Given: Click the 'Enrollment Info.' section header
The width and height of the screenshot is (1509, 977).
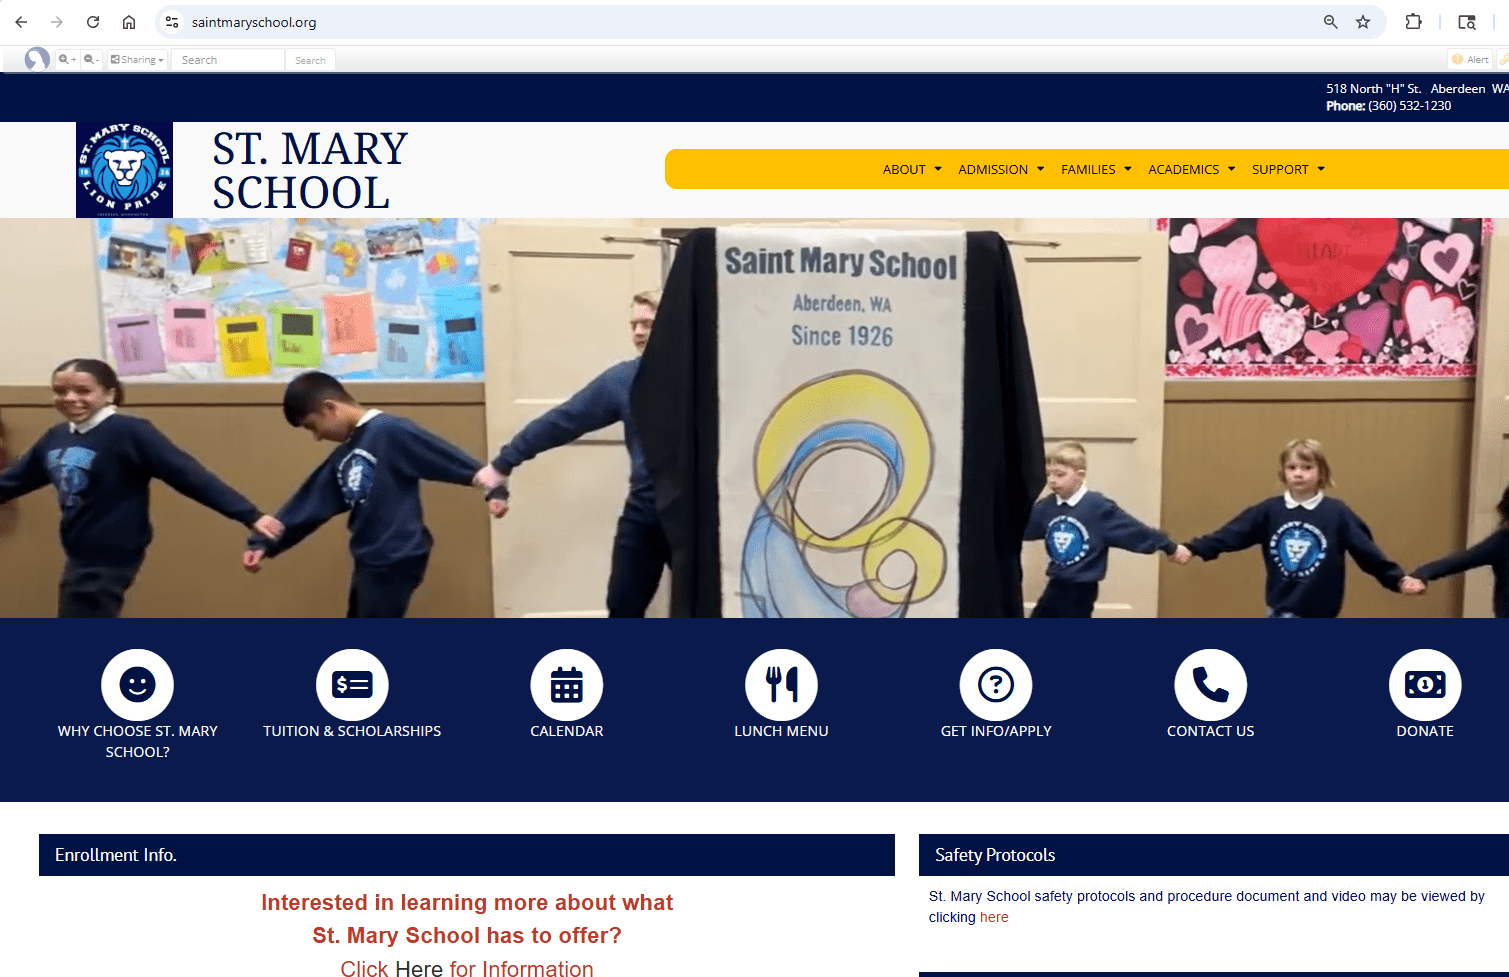Looking at the screenshot, I should (x=467, y=855).
